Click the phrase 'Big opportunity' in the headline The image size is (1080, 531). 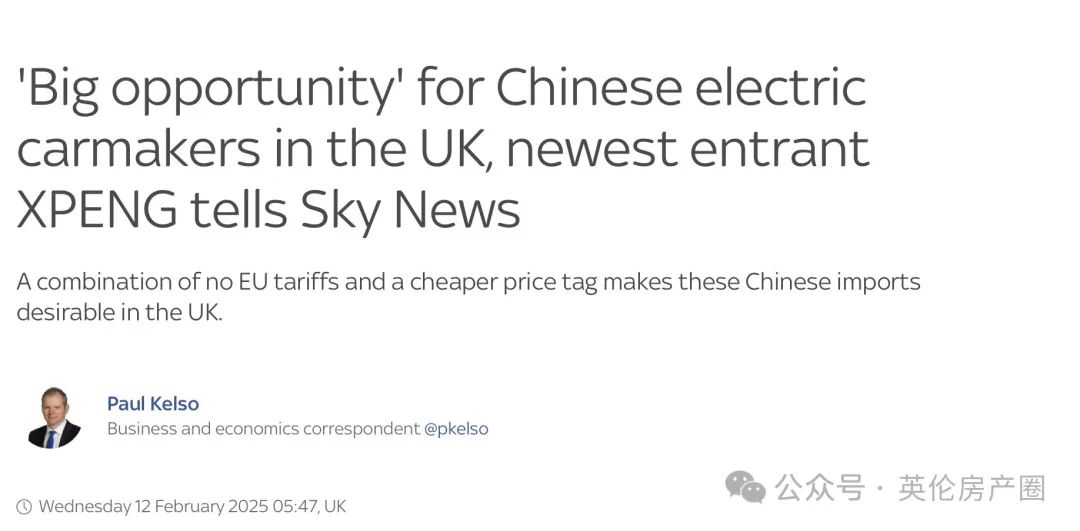point(210,90)
